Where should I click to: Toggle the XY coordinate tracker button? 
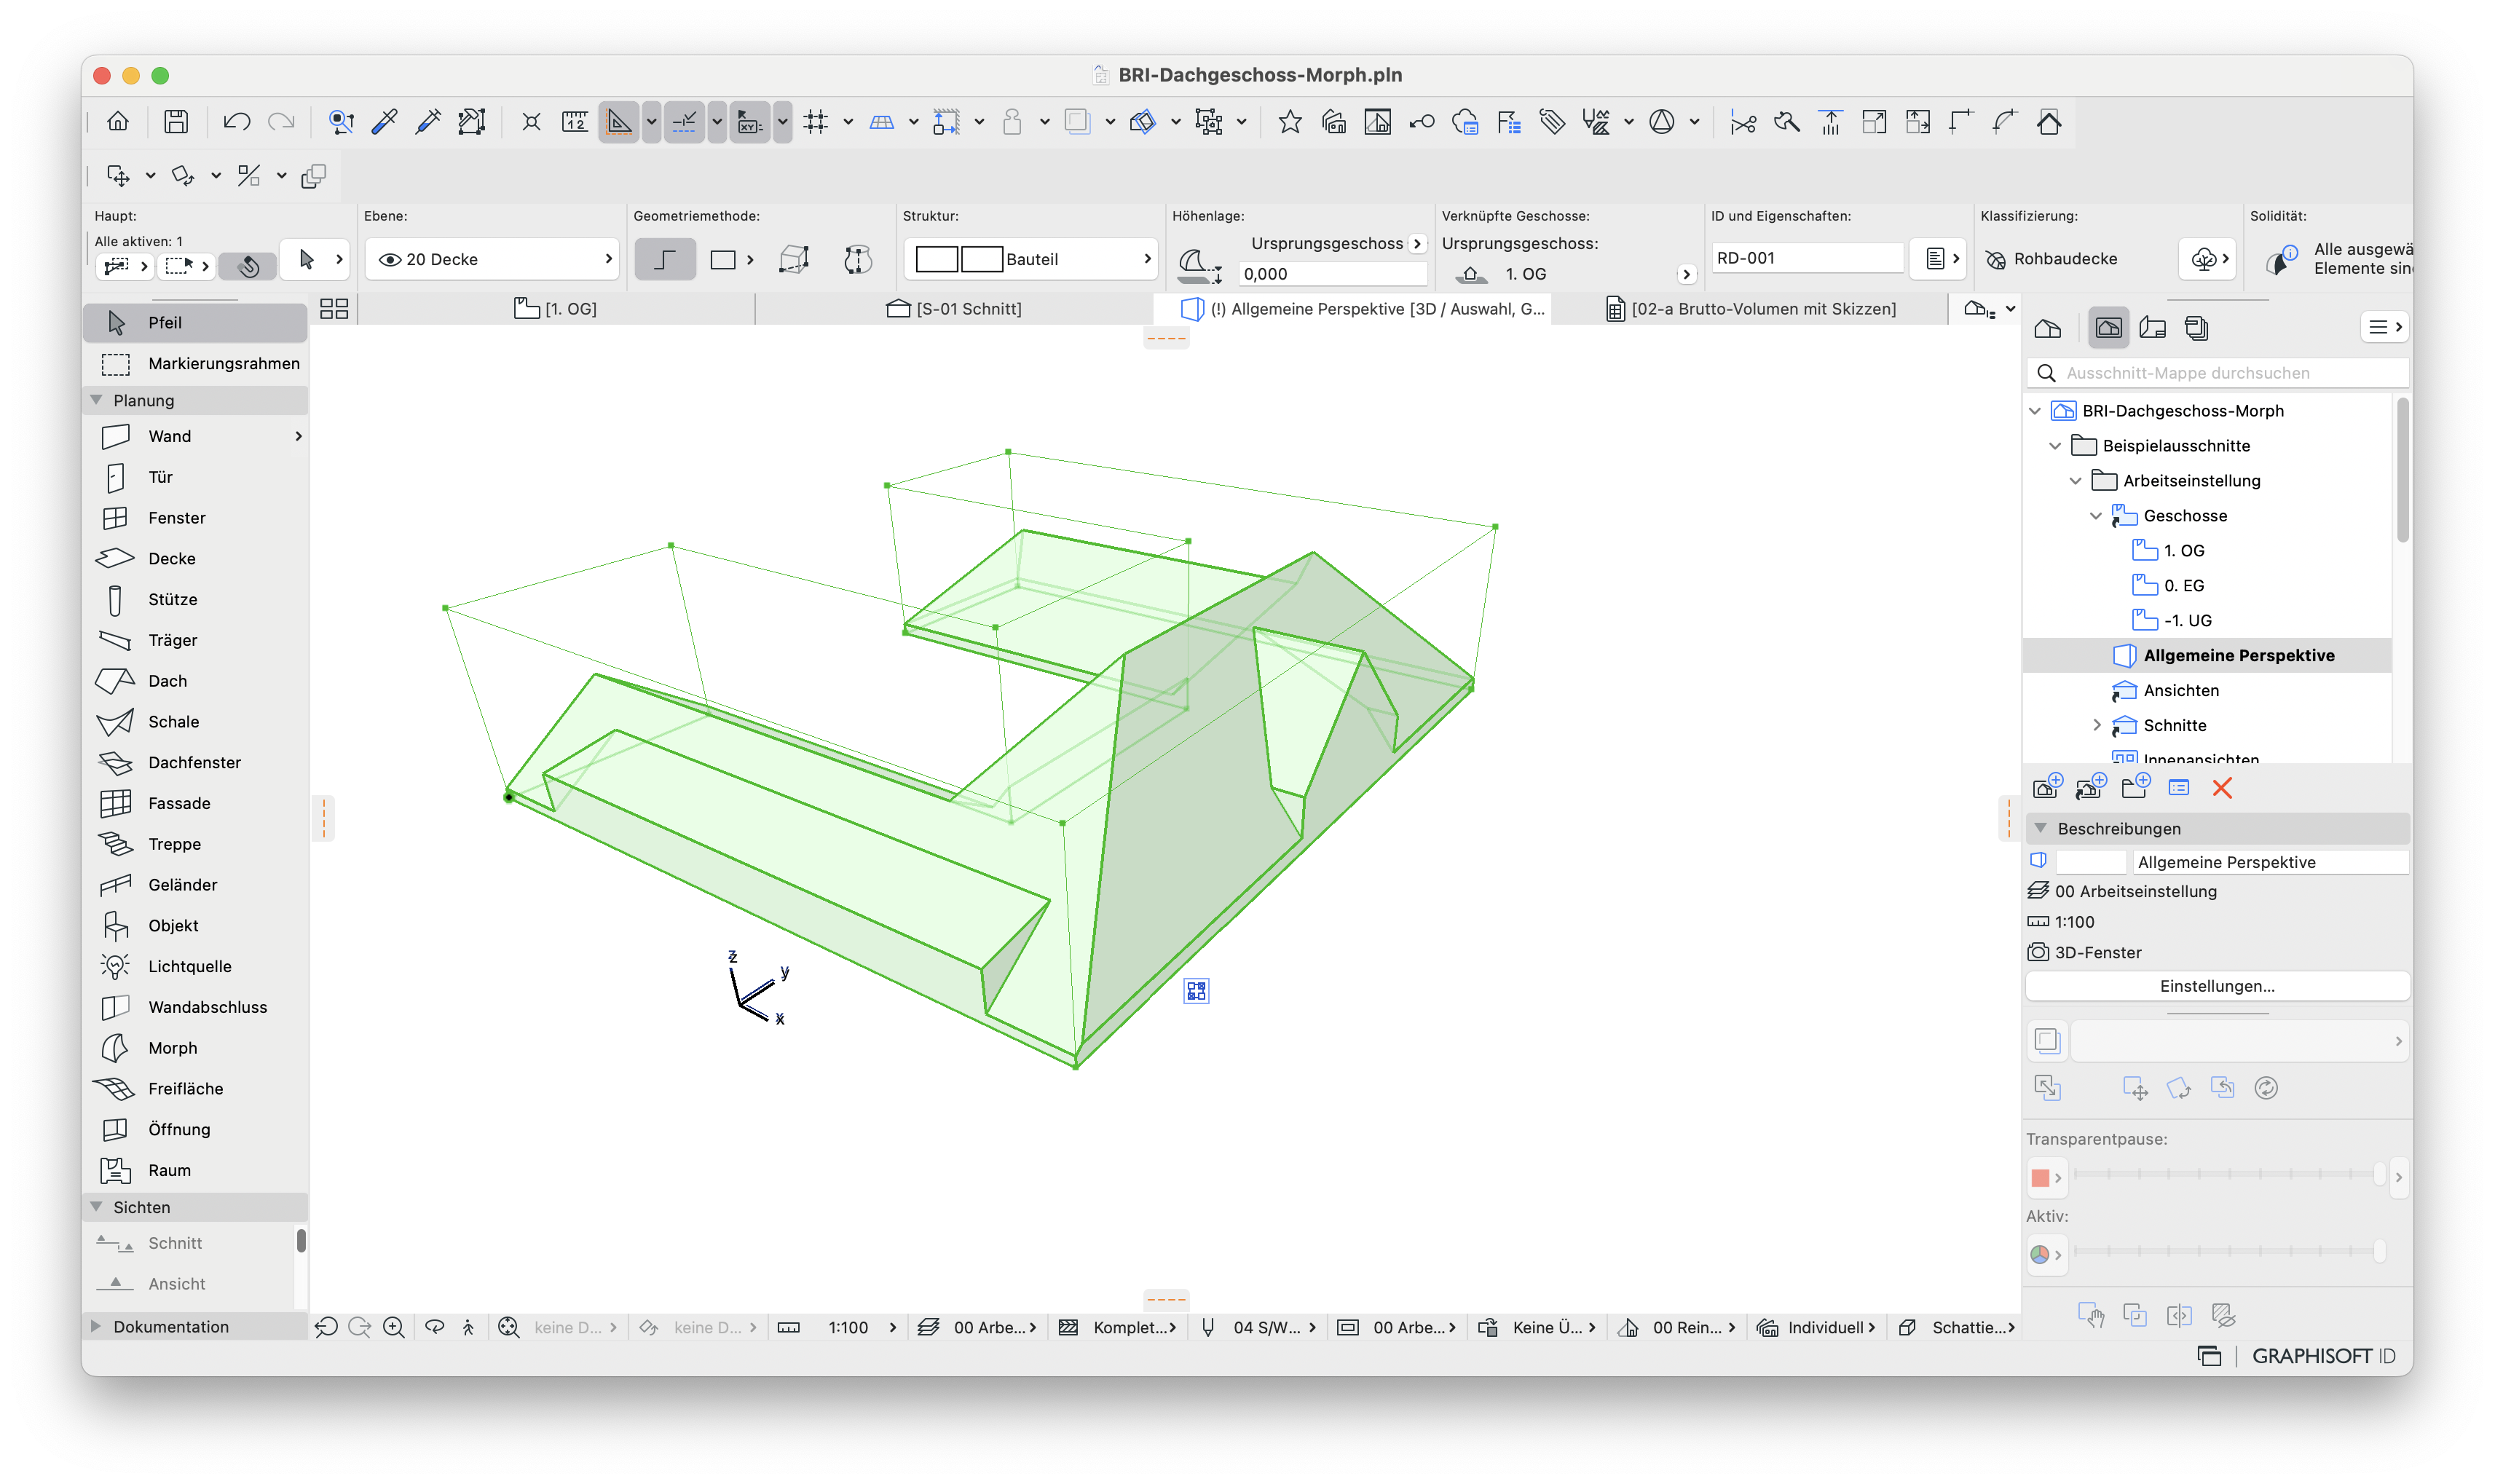[x=749, y=122]
